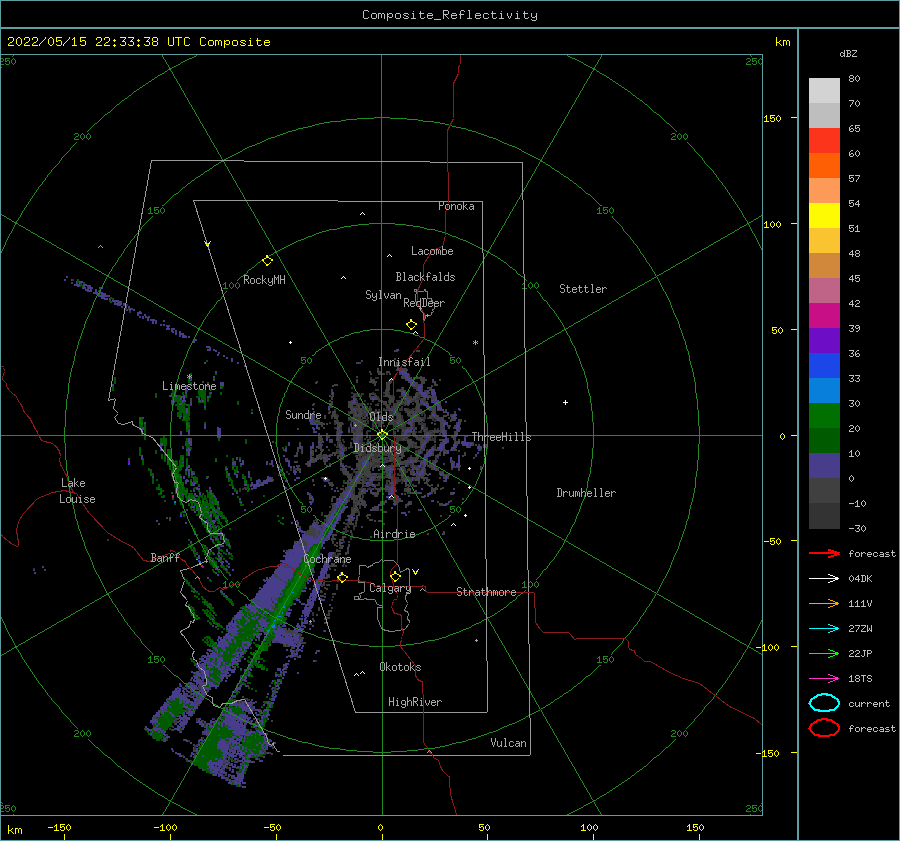Click the Lacombe label
This screenshot has width=900, height=841.
click(x=432, y=251)
